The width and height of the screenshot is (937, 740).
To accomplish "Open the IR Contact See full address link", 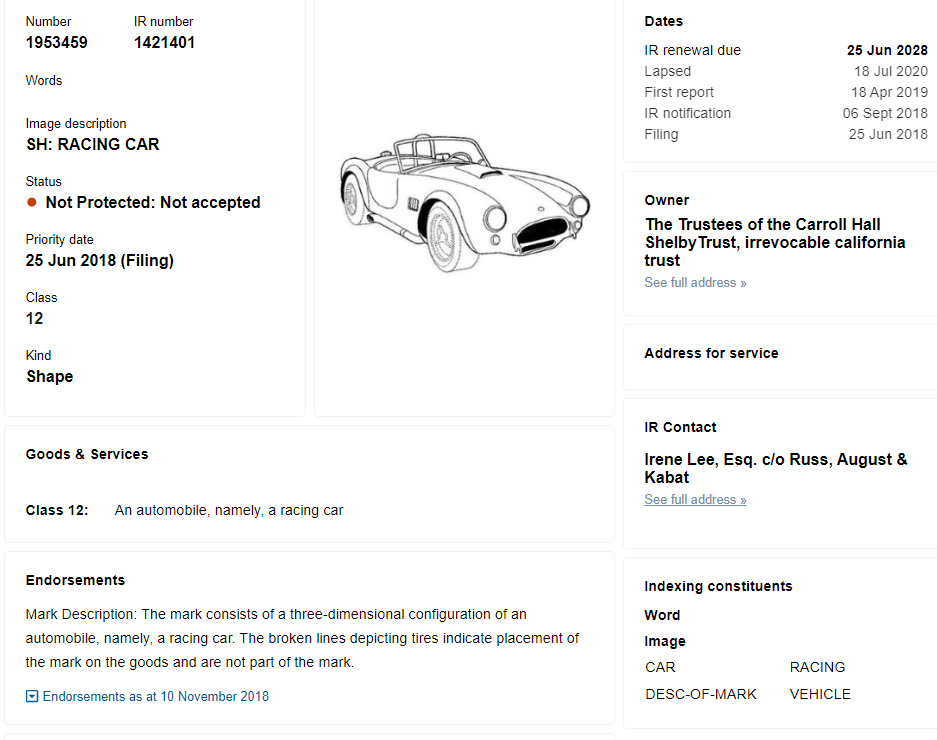I will coord(695,500).
